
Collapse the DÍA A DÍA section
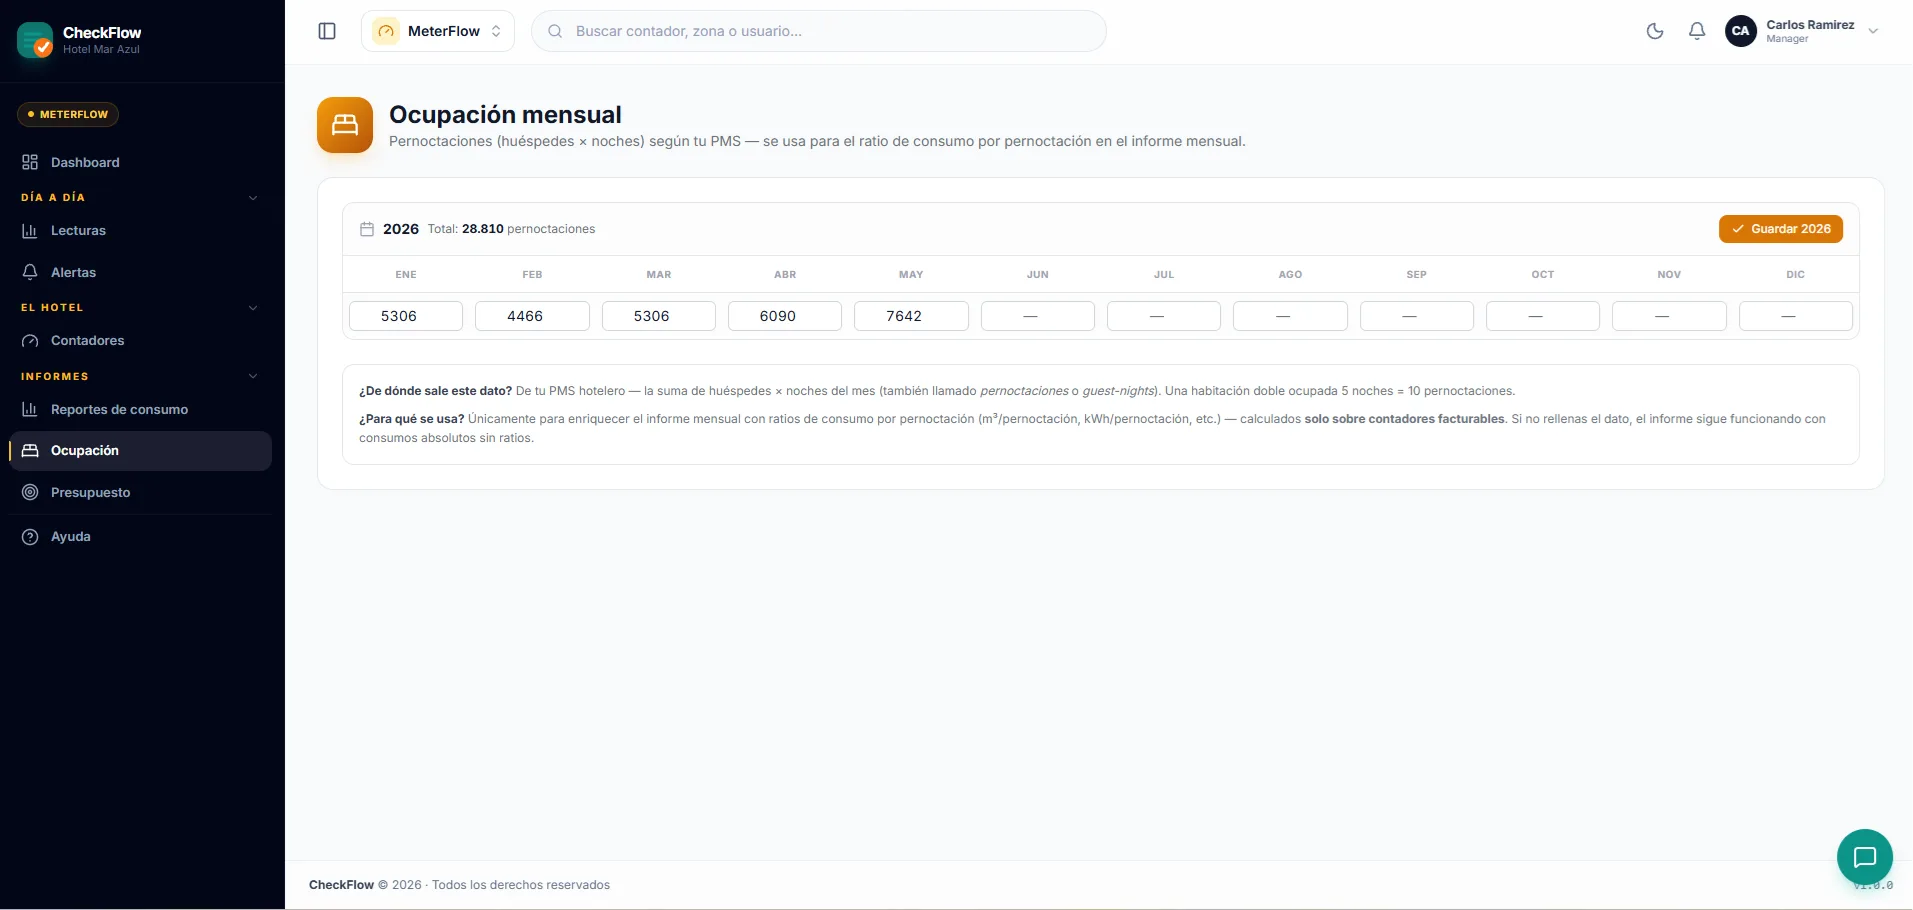pyautogui.click(x=253, y=198)
